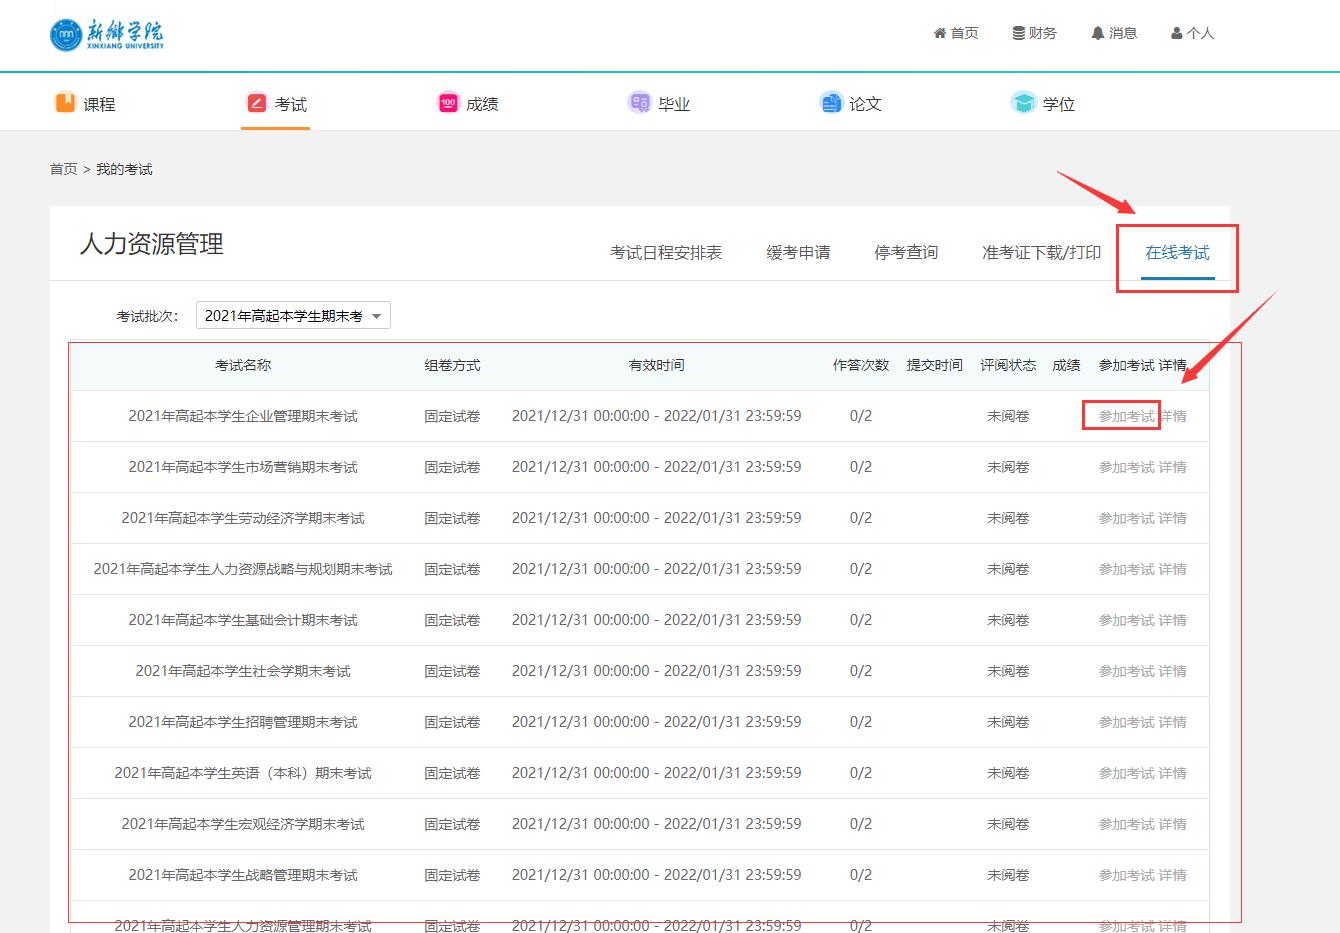Image resolution: width=1340 pixels, height=933 pixels.
Task: Expand the 考试批次 batch dropdown
Action: pos(293,316)
